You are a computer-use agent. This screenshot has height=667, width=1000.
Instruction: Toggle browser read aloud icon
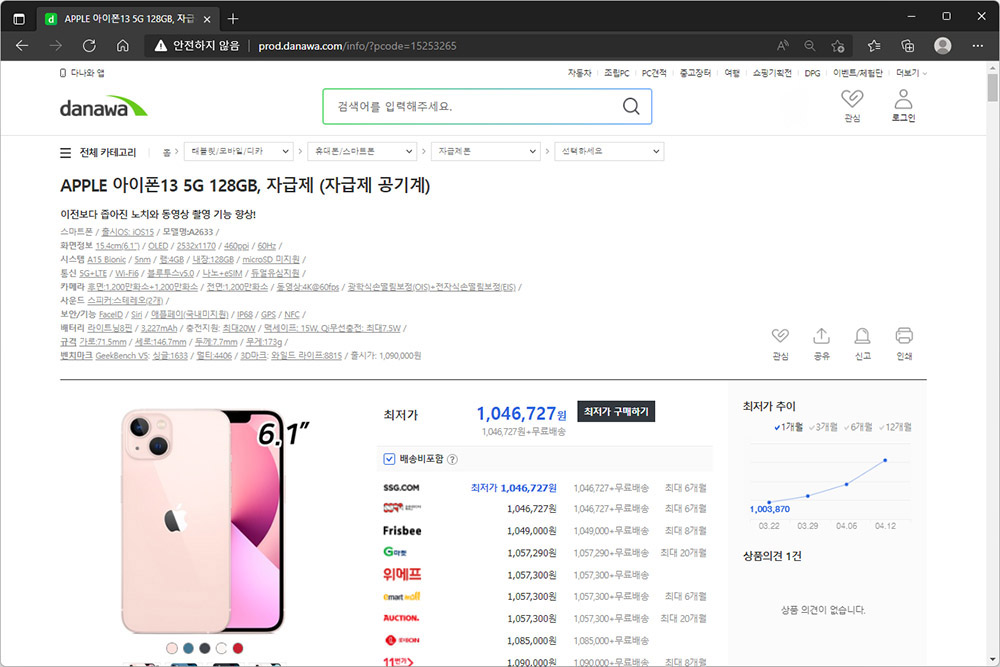pyautogui.click(x=783, y=45)
